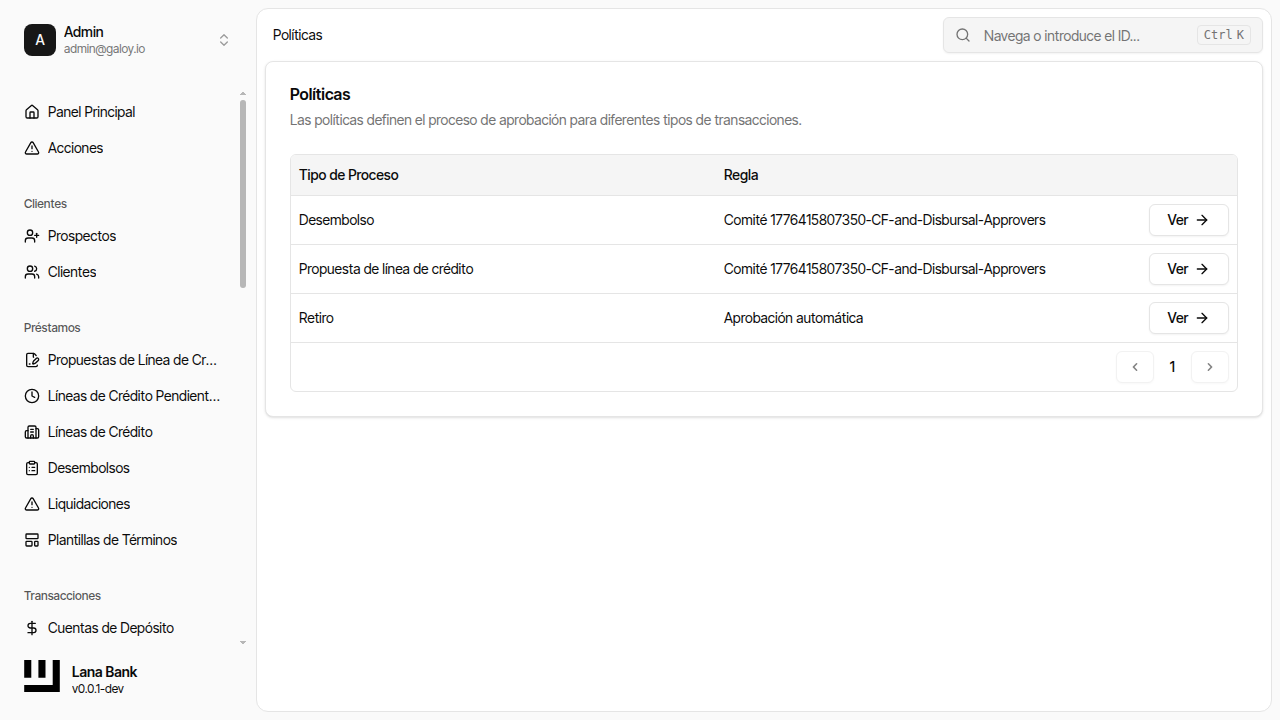
Task: Click Ver for the Retiro policy
Action: pos(1188,318)
